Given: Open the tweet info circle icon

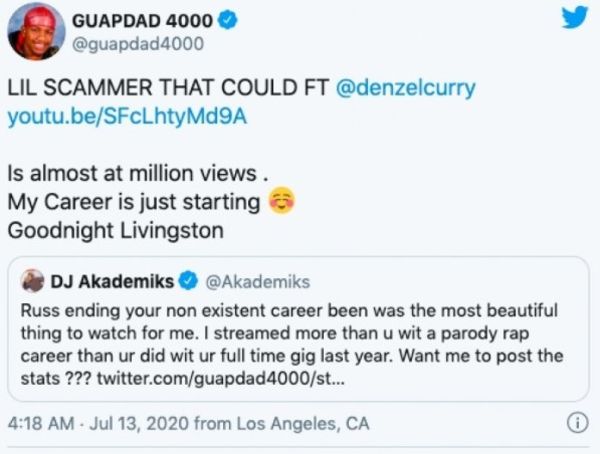Looking at the screenshot, I should 577,423.
